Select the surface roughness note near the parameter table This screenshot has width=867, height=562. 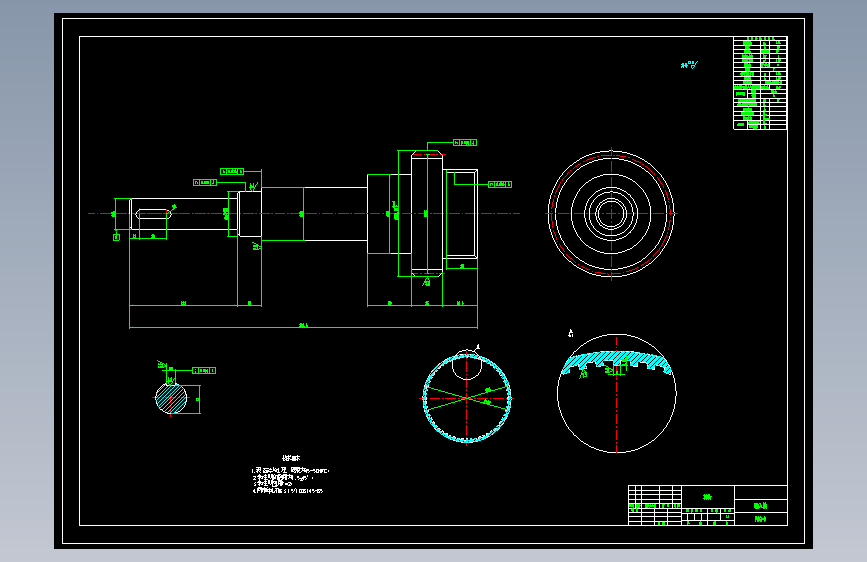(689, 65)
